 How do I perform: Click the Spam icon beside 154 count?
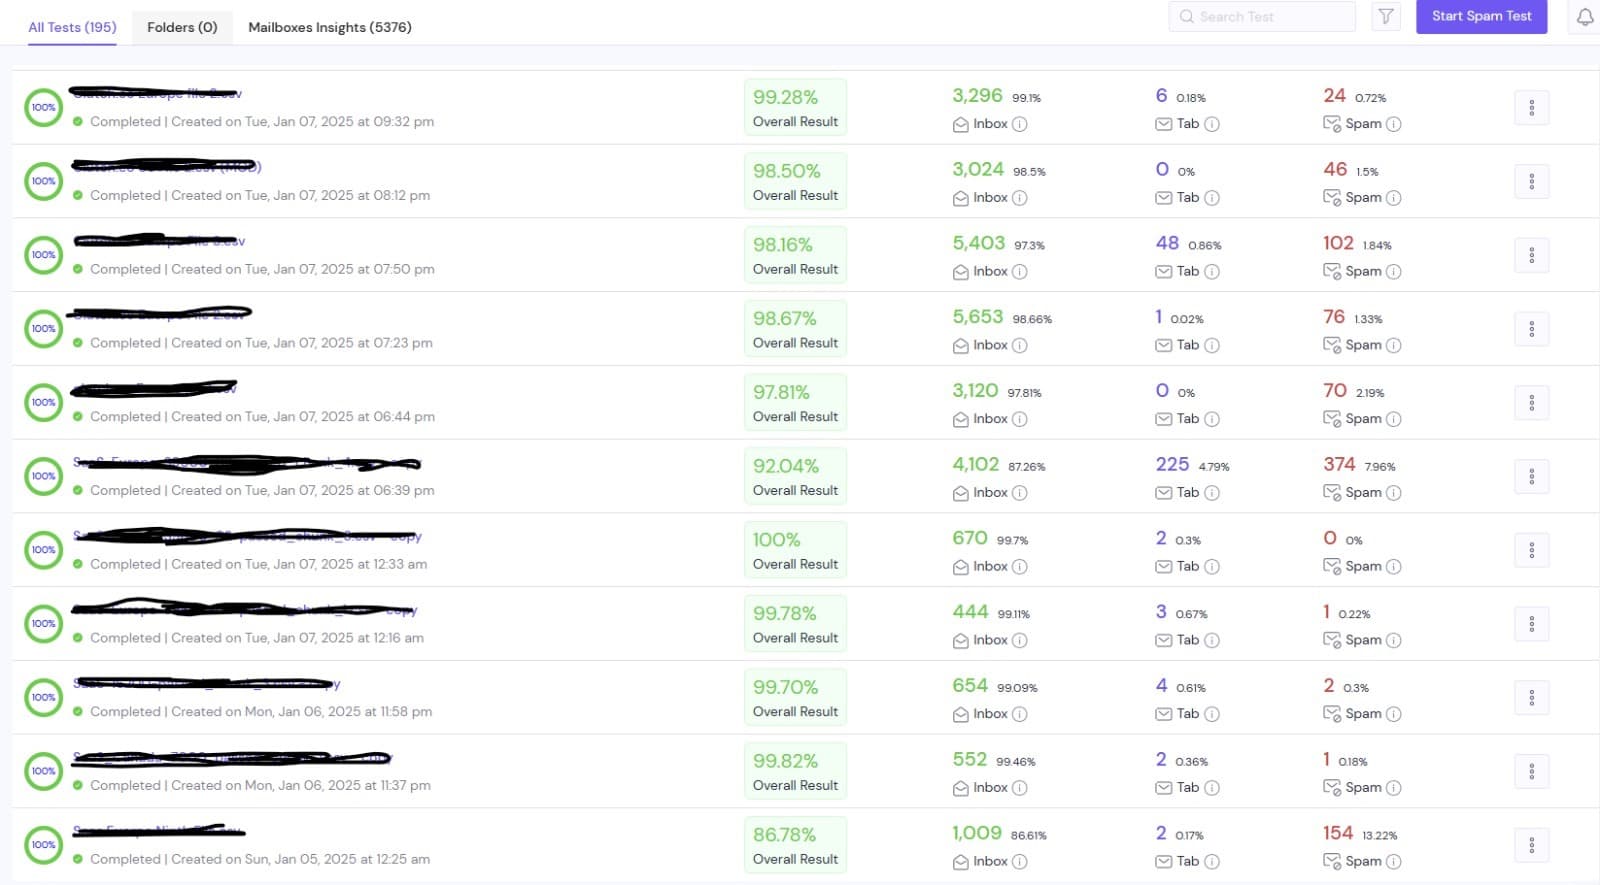[1331, 861]
